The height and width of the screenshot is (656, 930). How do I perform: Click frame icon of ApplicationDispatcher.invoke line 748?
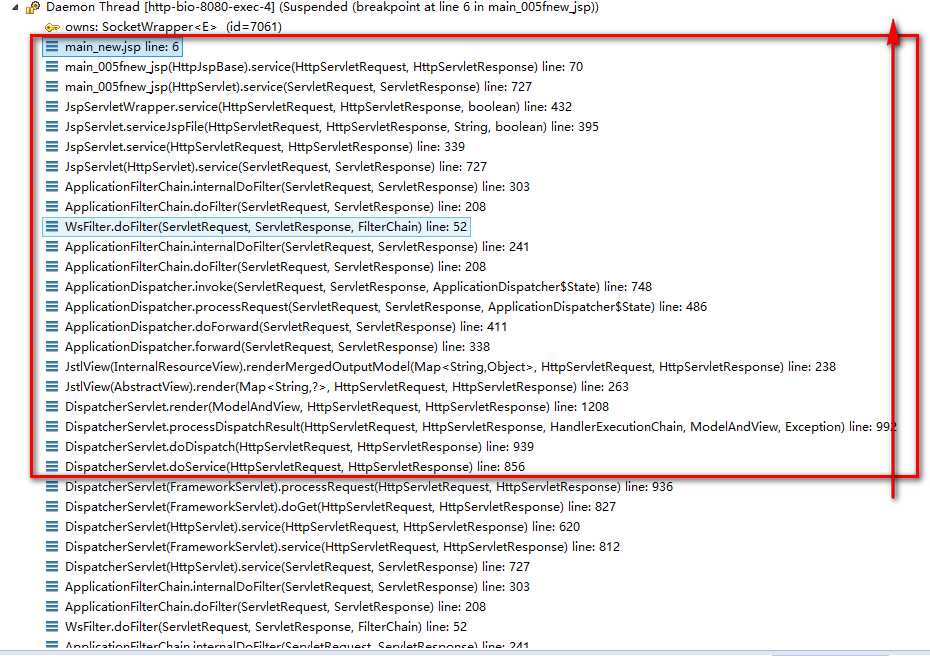pyautogui.click(x=52, y=286)
